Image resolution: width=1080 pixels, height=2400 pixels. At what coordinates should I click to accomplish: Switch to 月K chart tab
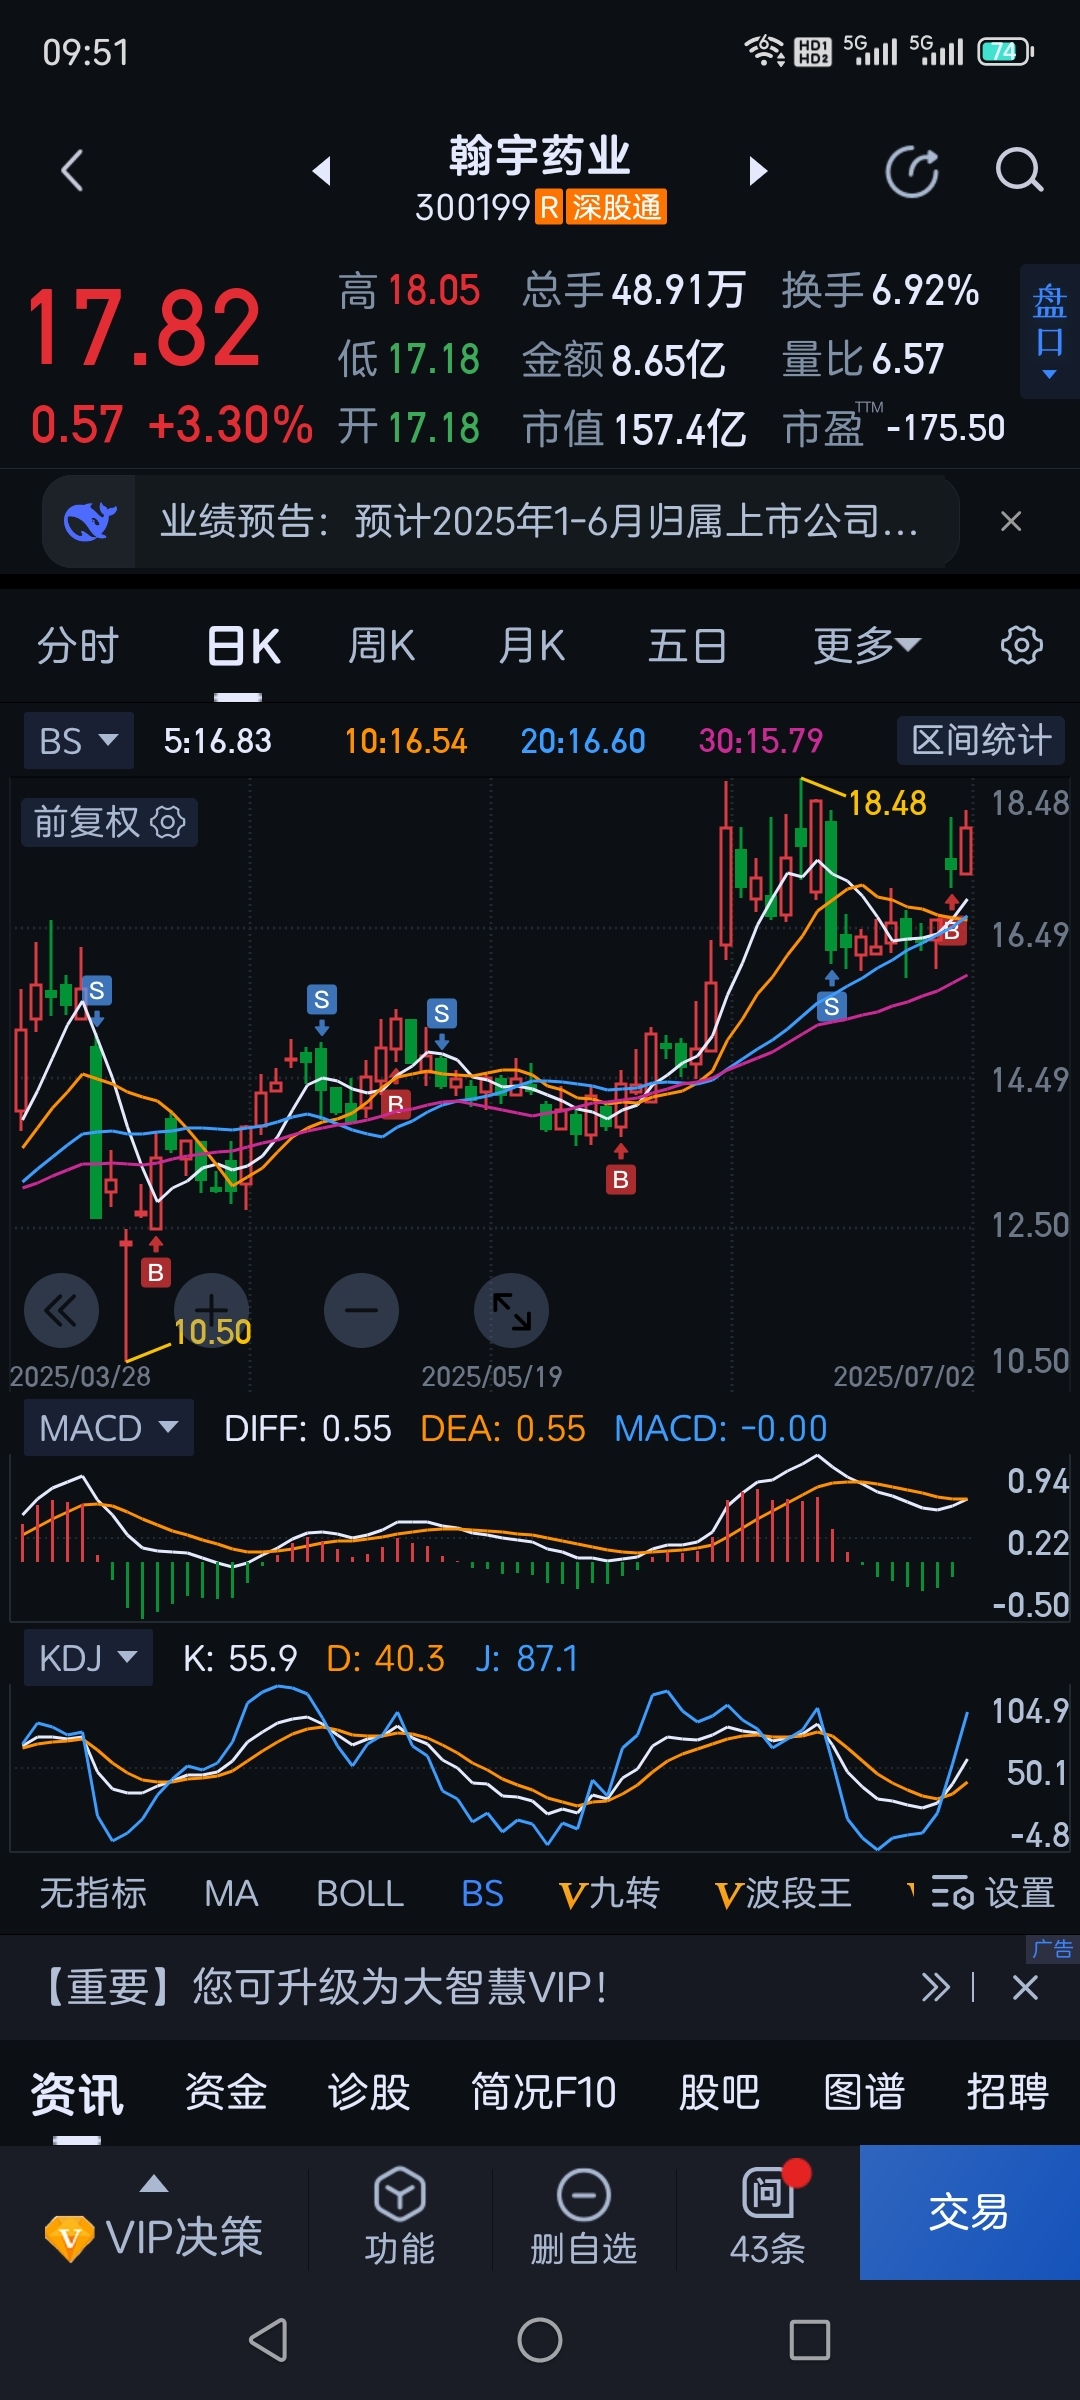531,646
